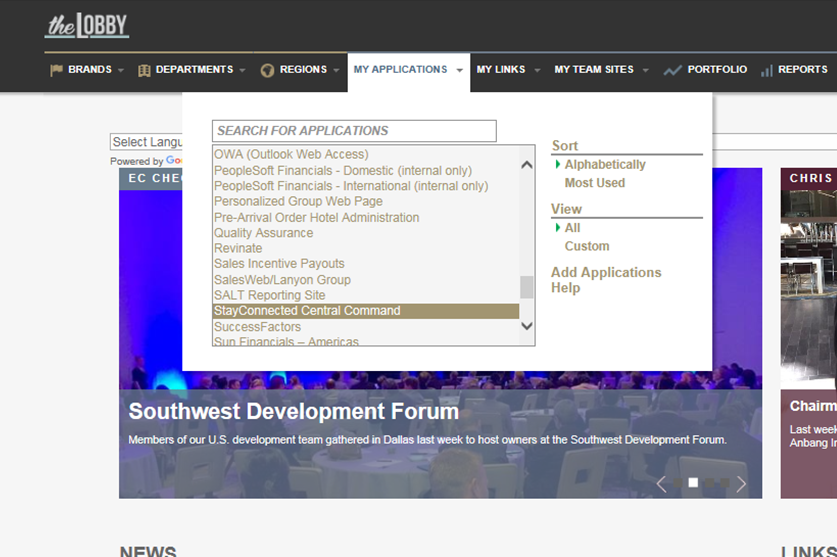Click the Departments building icon
The width and height of the screenshot is (837, 557).
(144, 70)
